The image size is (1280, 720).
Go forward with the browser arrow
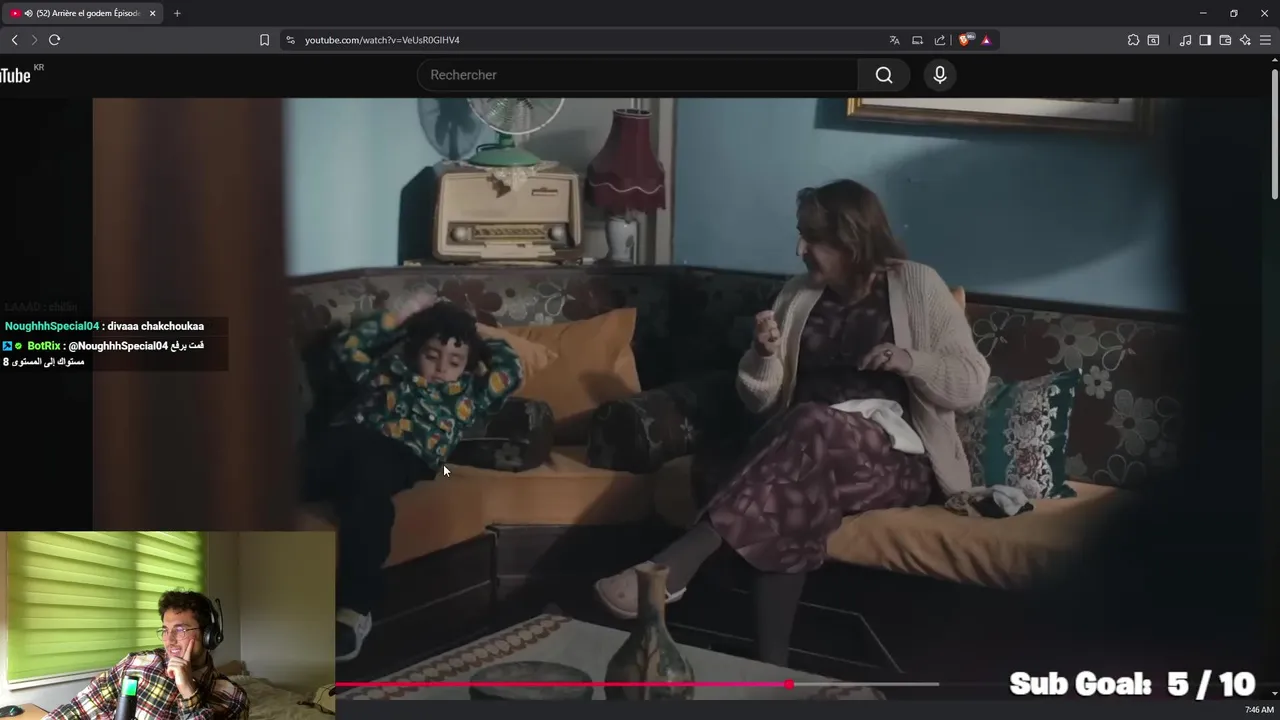[x=34, y=40]
